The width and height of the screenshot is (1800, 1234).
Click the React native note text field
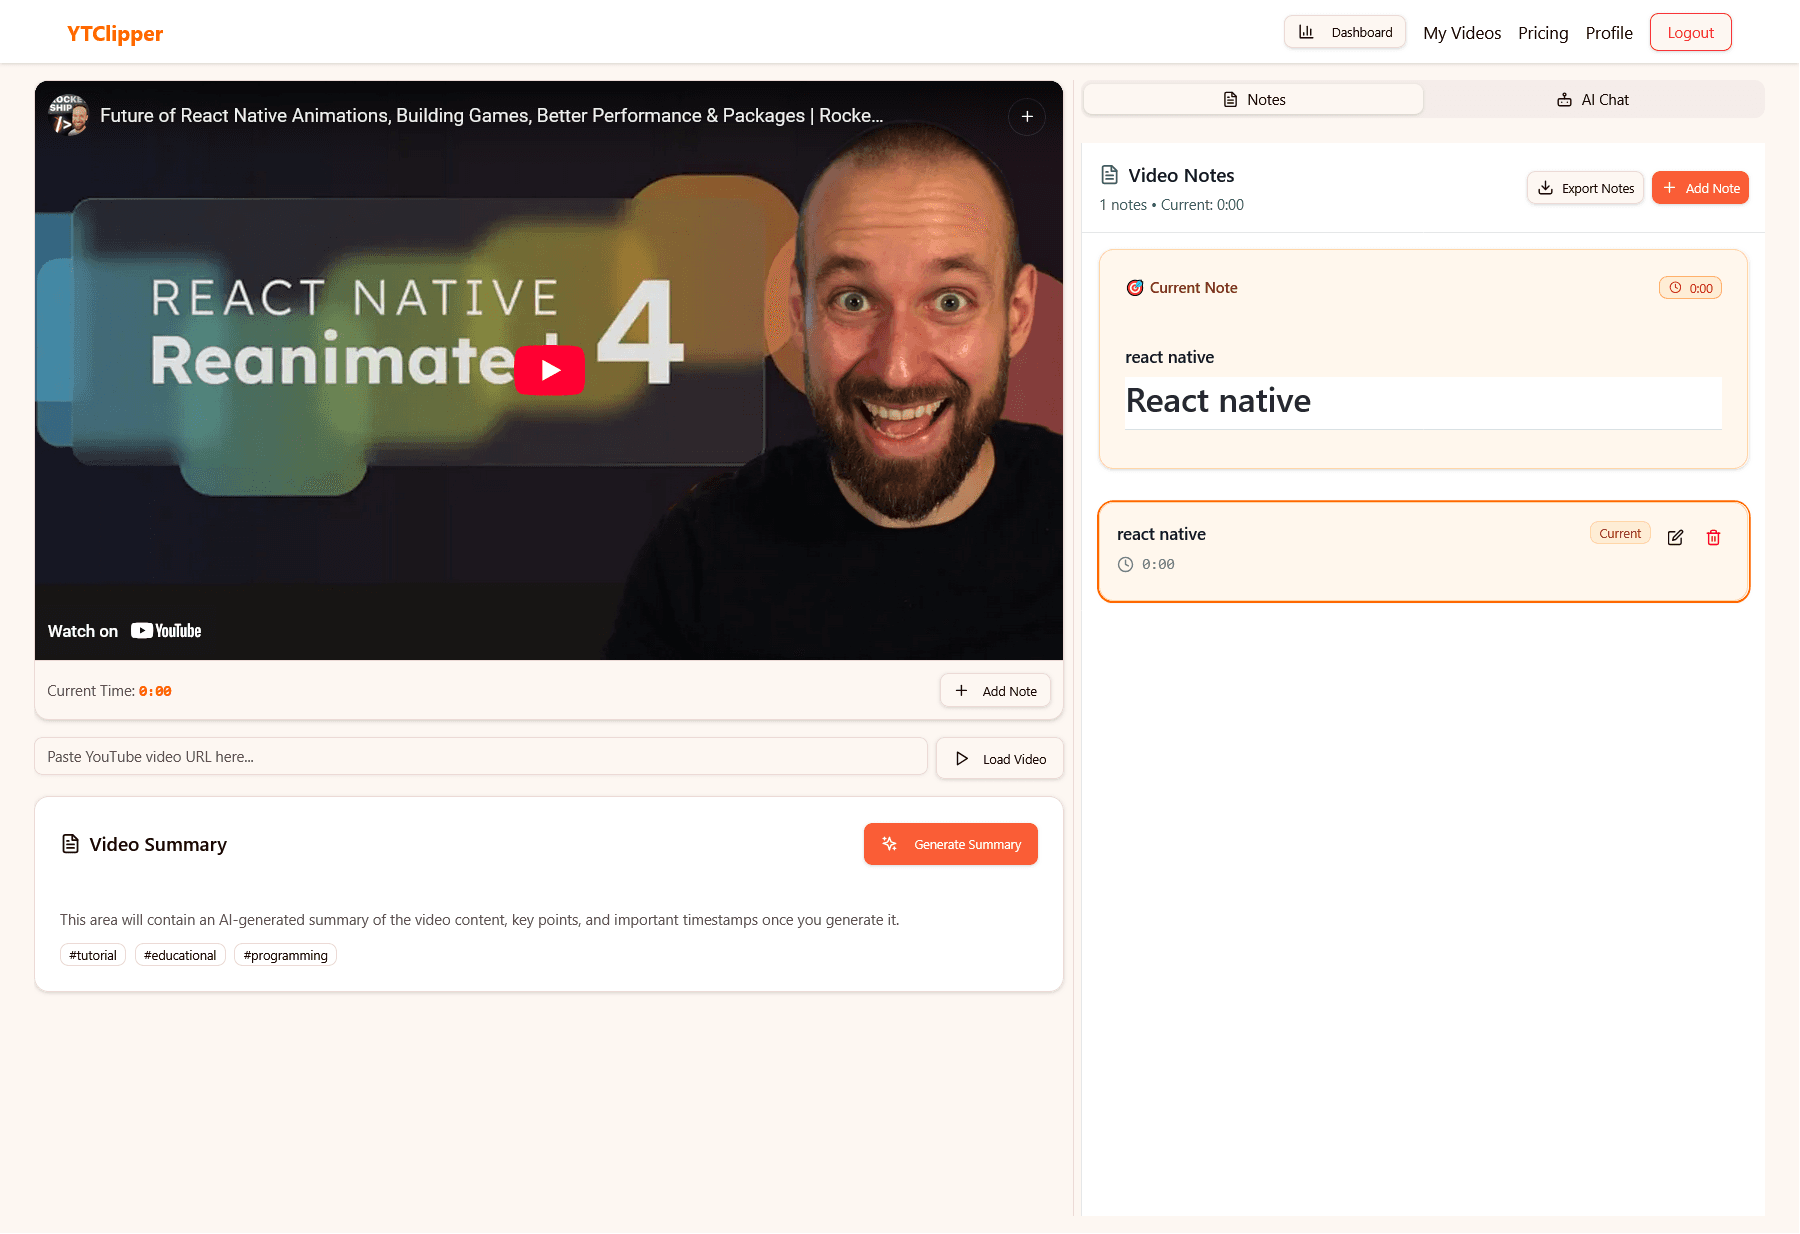pyautogui.click(x=1423, y=402)
